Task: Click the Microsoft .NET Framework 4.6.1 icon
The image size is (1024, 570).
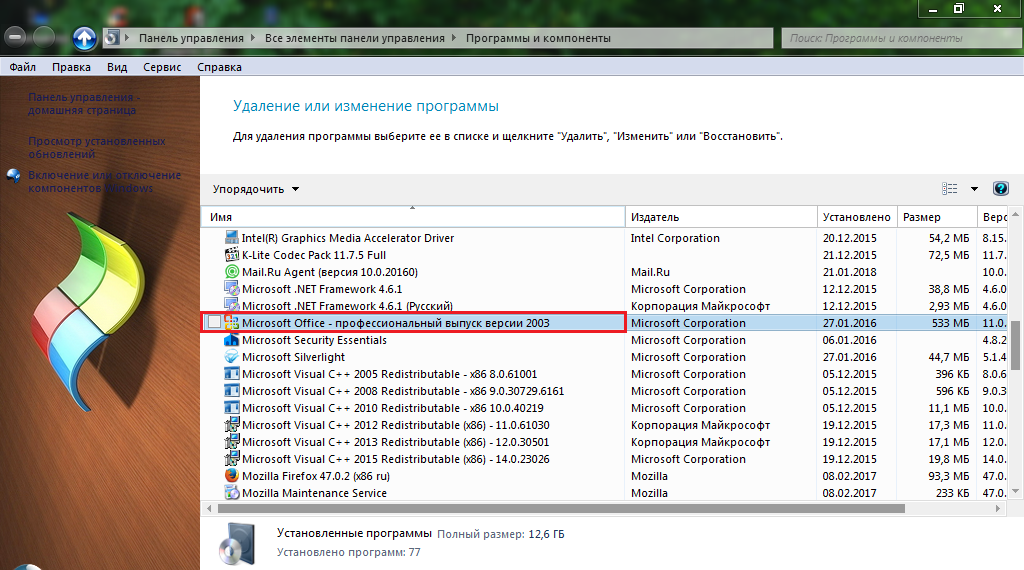Action: click(231, 289)
